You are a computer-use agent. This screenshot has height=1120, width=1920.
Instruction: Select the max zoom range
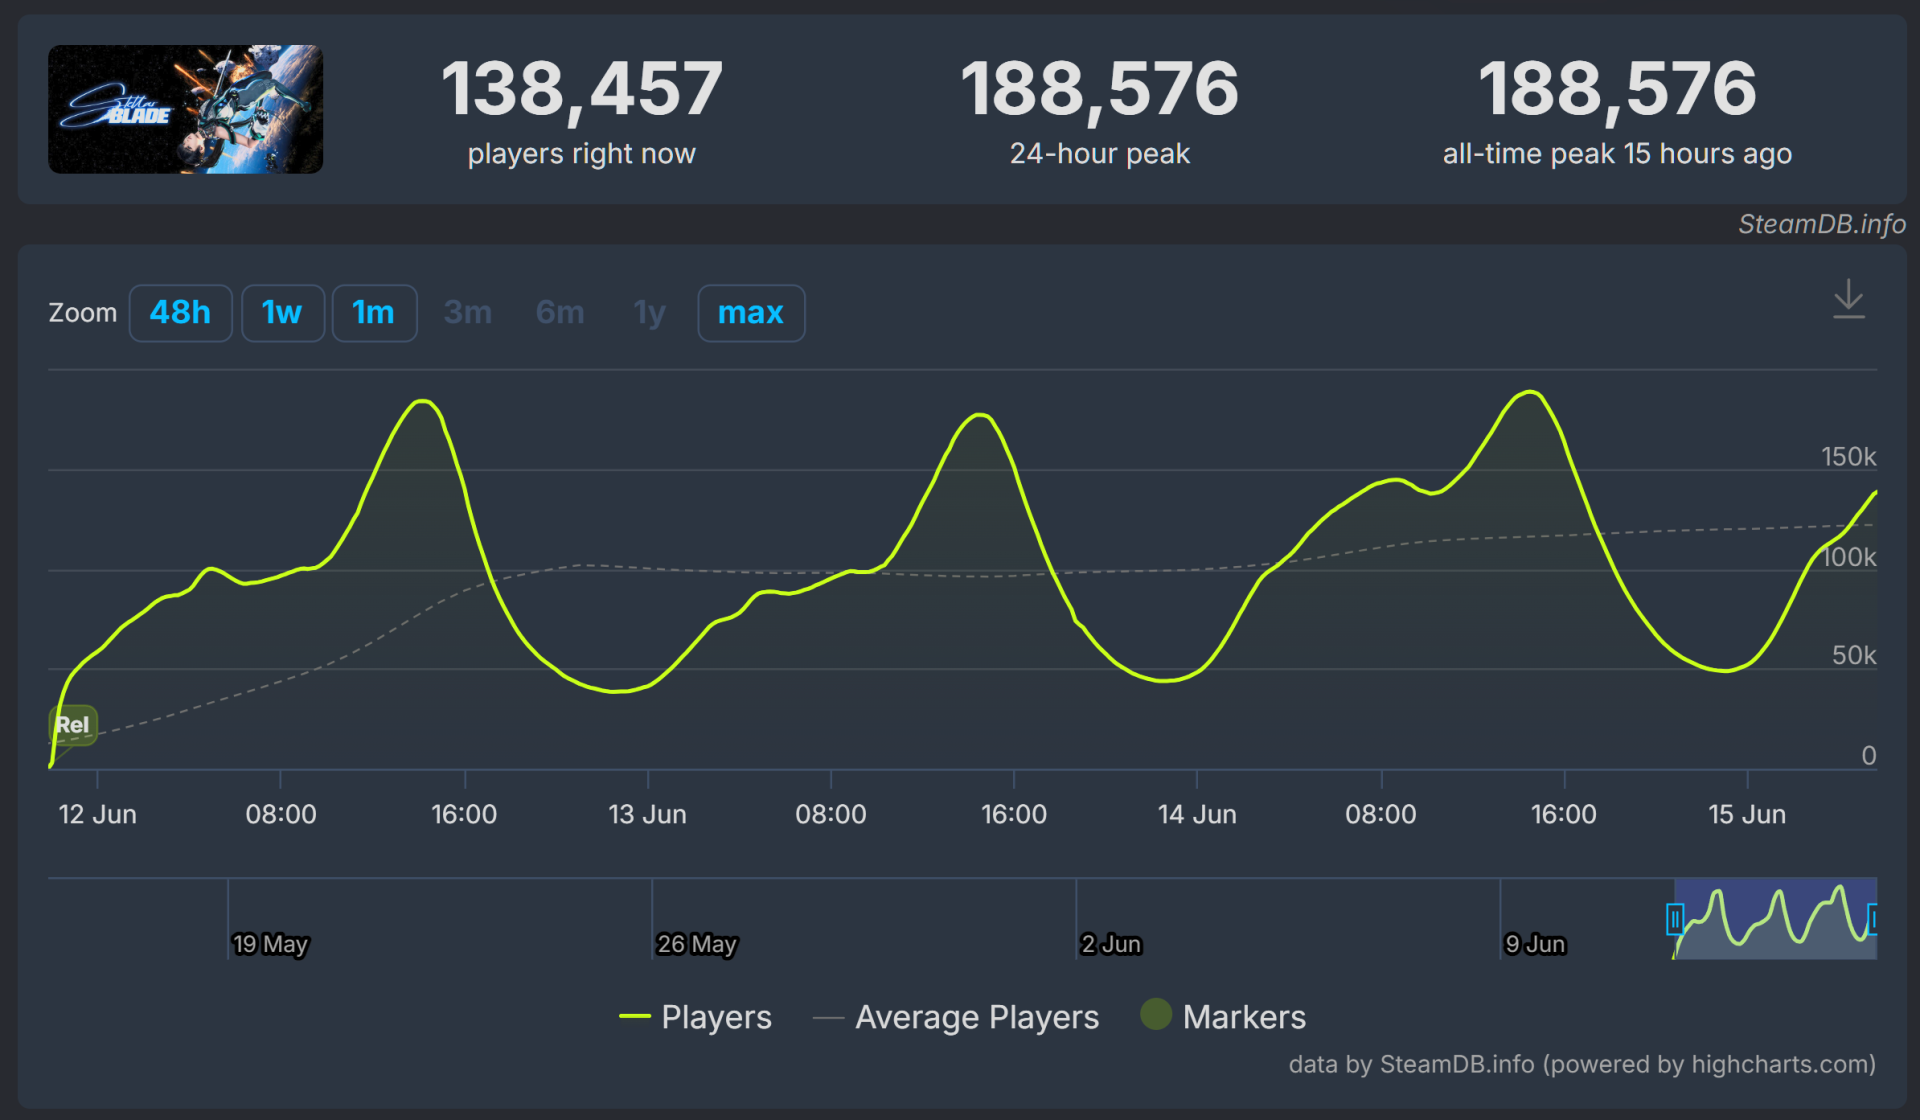pyautogui.click(x=750, y=313)
